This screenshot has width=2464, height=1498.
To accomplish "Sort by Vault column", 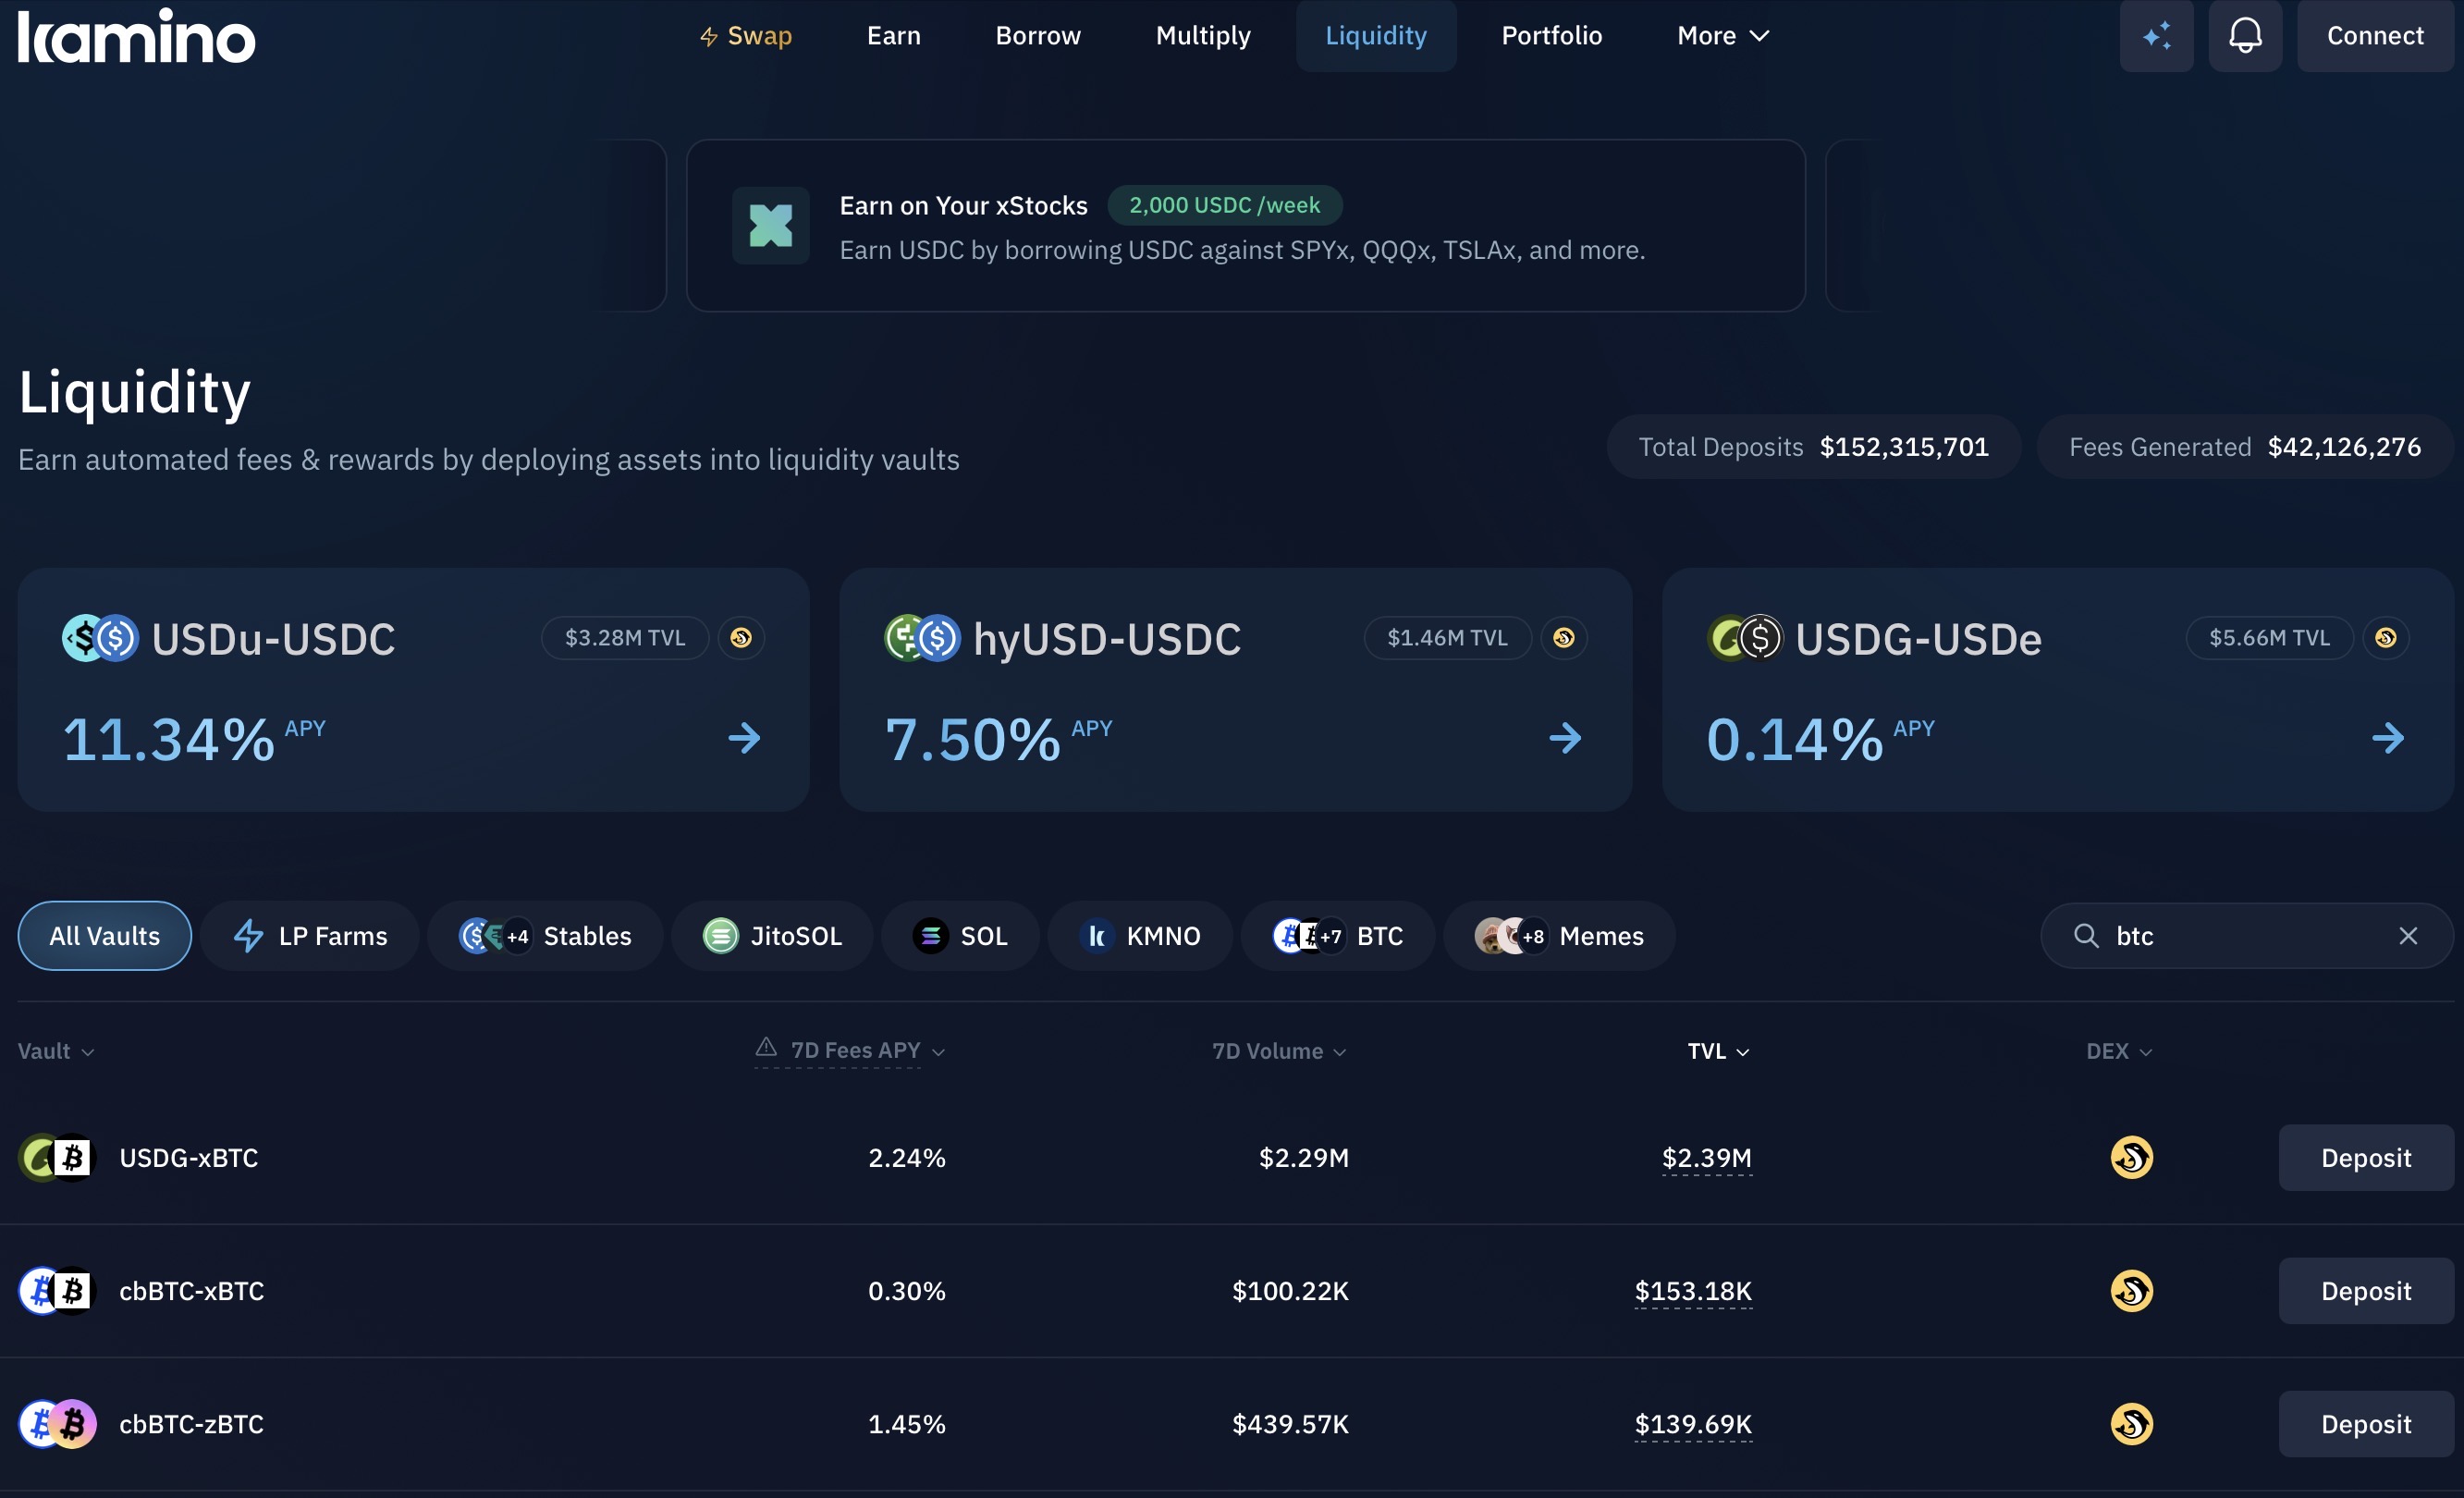I will [56, 1051].
